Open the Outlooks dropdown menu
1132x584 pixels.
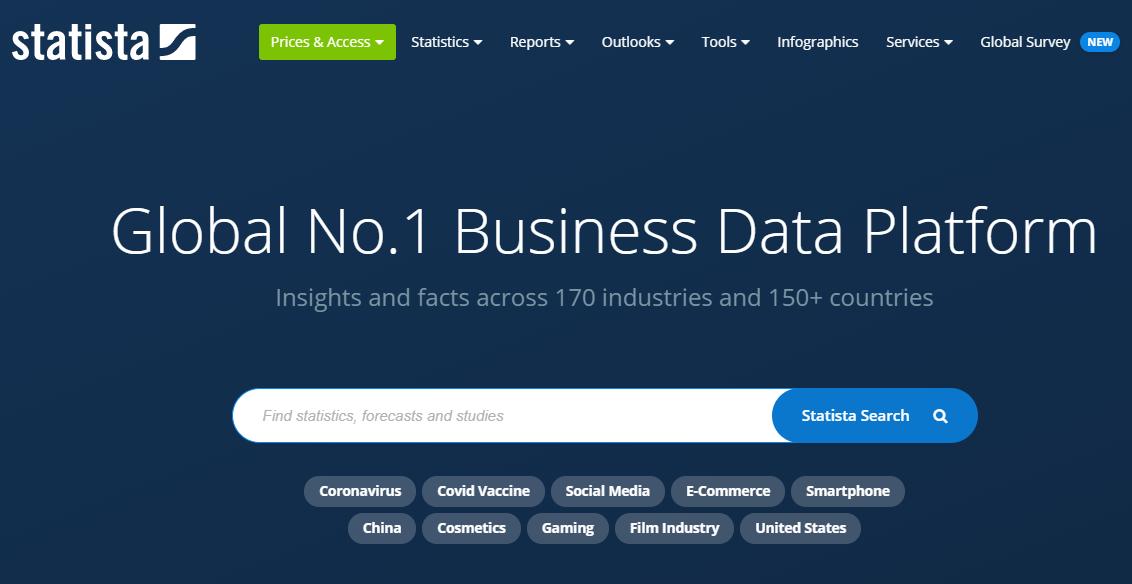point(637,42)
